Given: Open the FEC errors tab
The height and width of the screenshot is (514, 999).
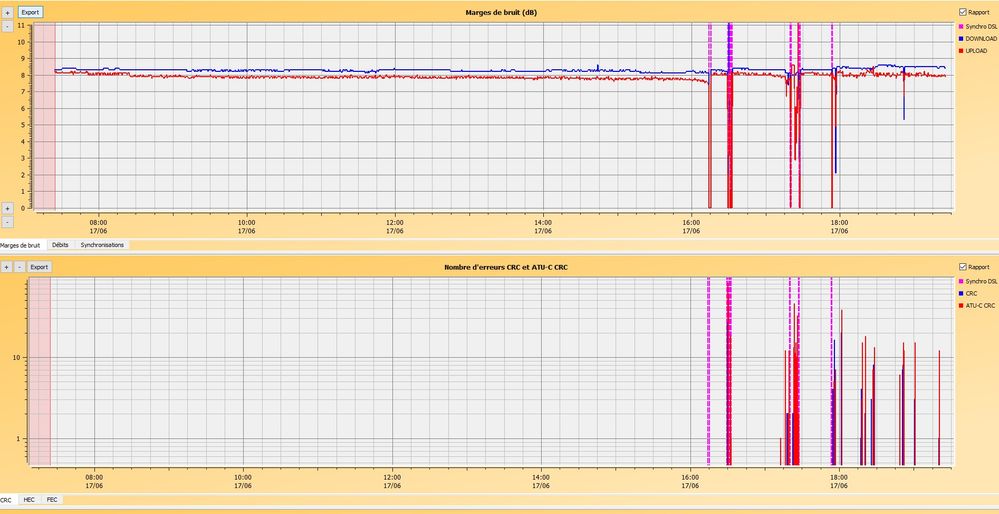Looking at the screenshot, I should (52, 499).
